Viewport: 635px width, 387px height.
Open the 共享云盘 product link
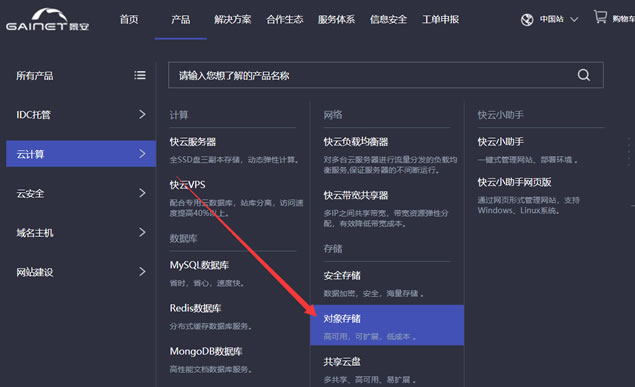coord(342,362)
